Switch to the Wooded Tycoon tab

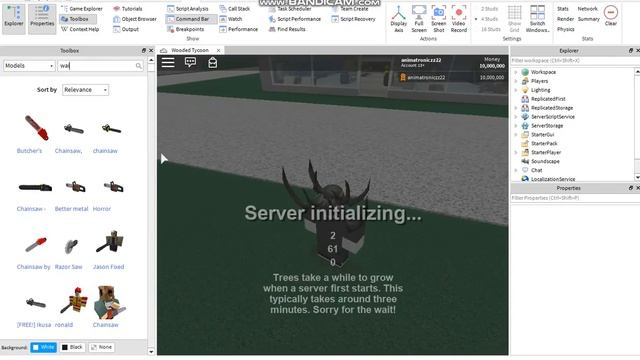pyautogui.click(x=190, y=50)
